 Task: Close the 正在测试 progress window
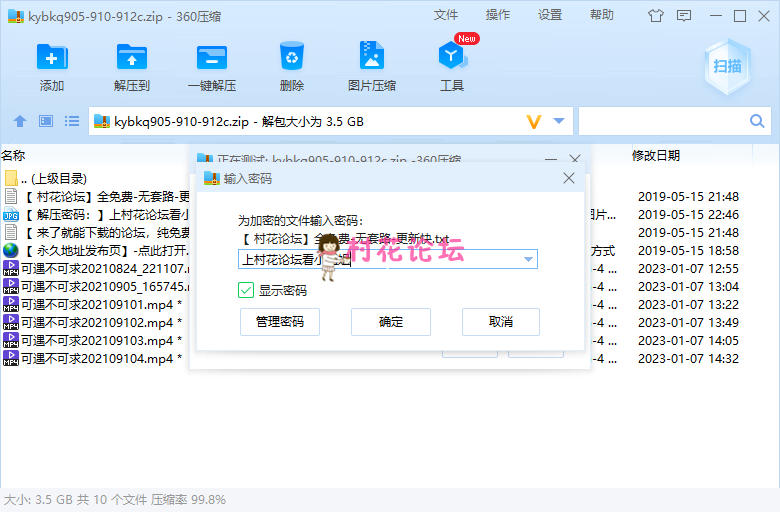click(575, 159)
